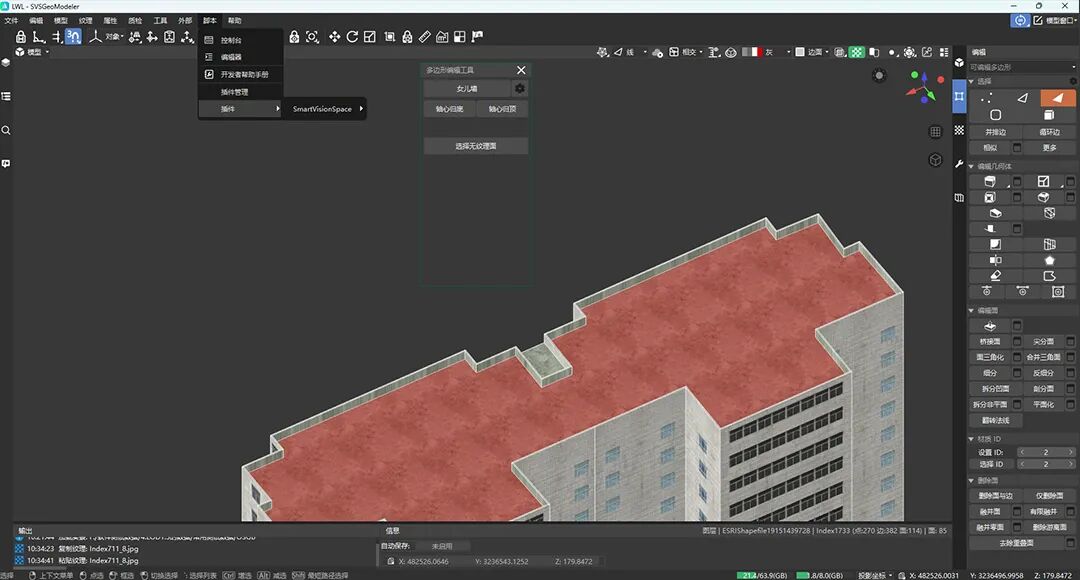Select vertex selection mode in edit panel

click(987, 98)
